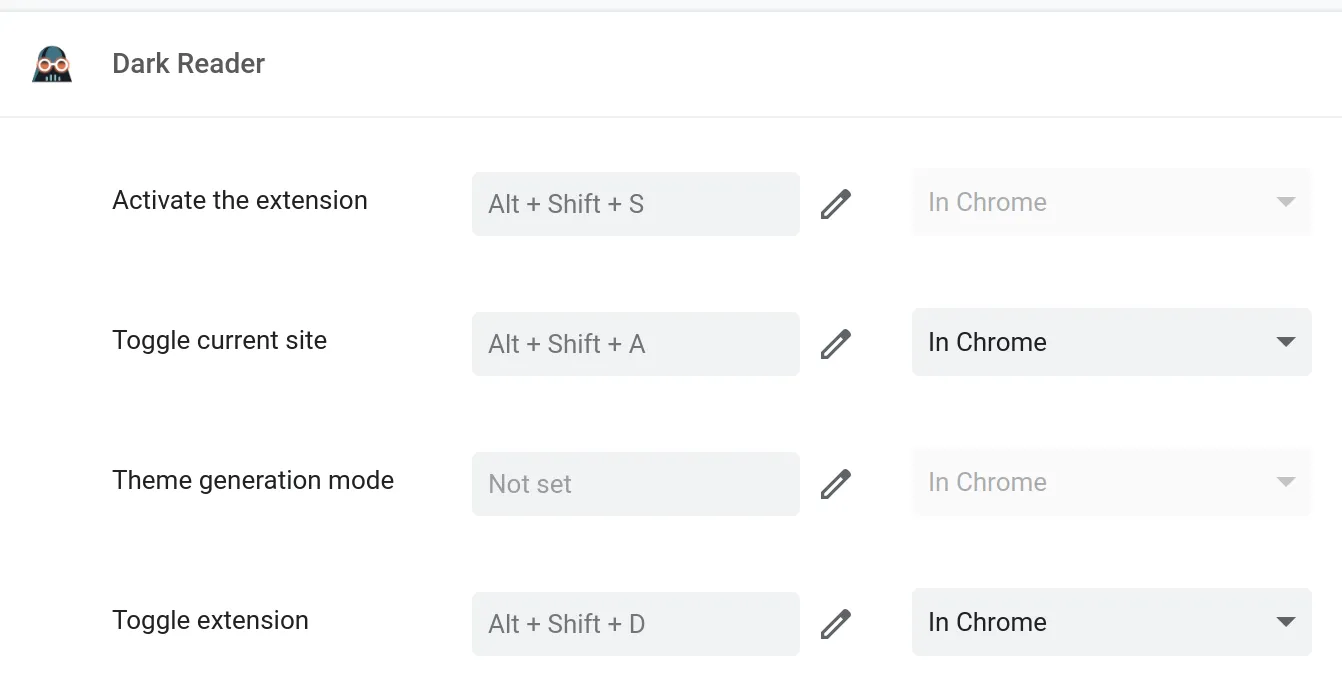Click the 'Theme generation mode' label

(x=253, y=480)
